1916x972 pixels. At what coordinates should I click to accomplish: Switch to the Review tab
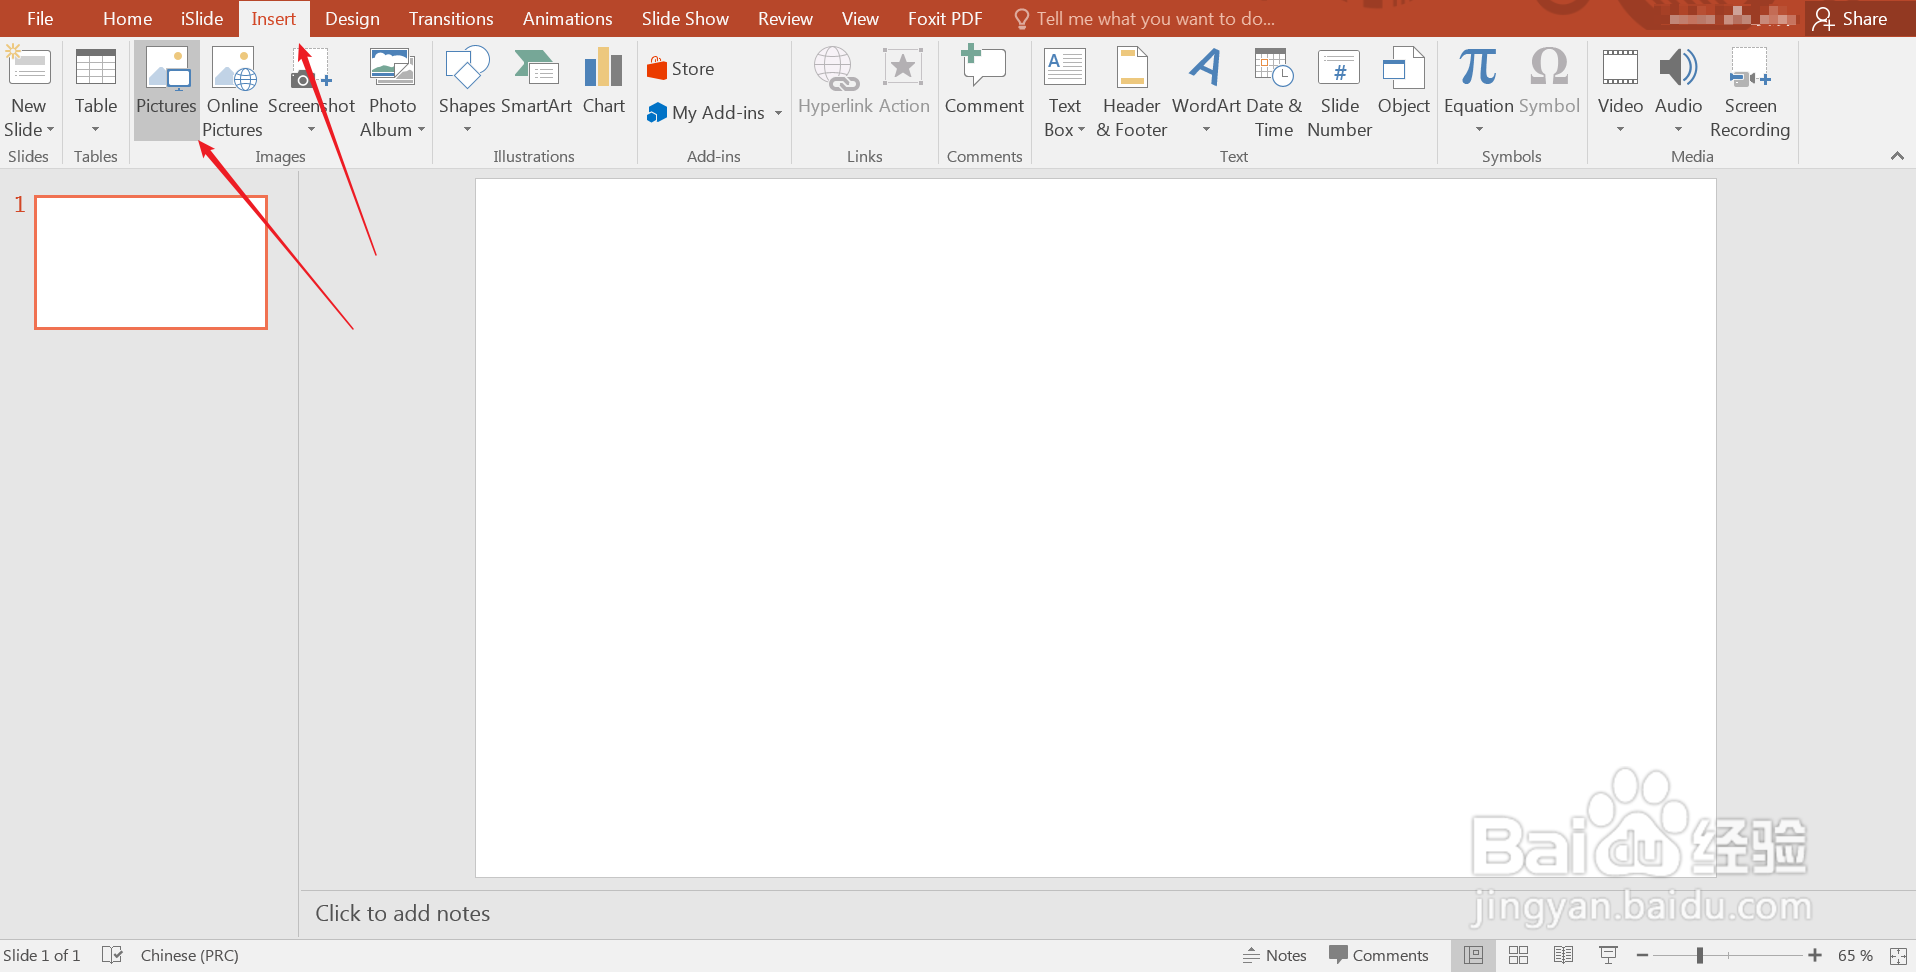click(785, 19)
